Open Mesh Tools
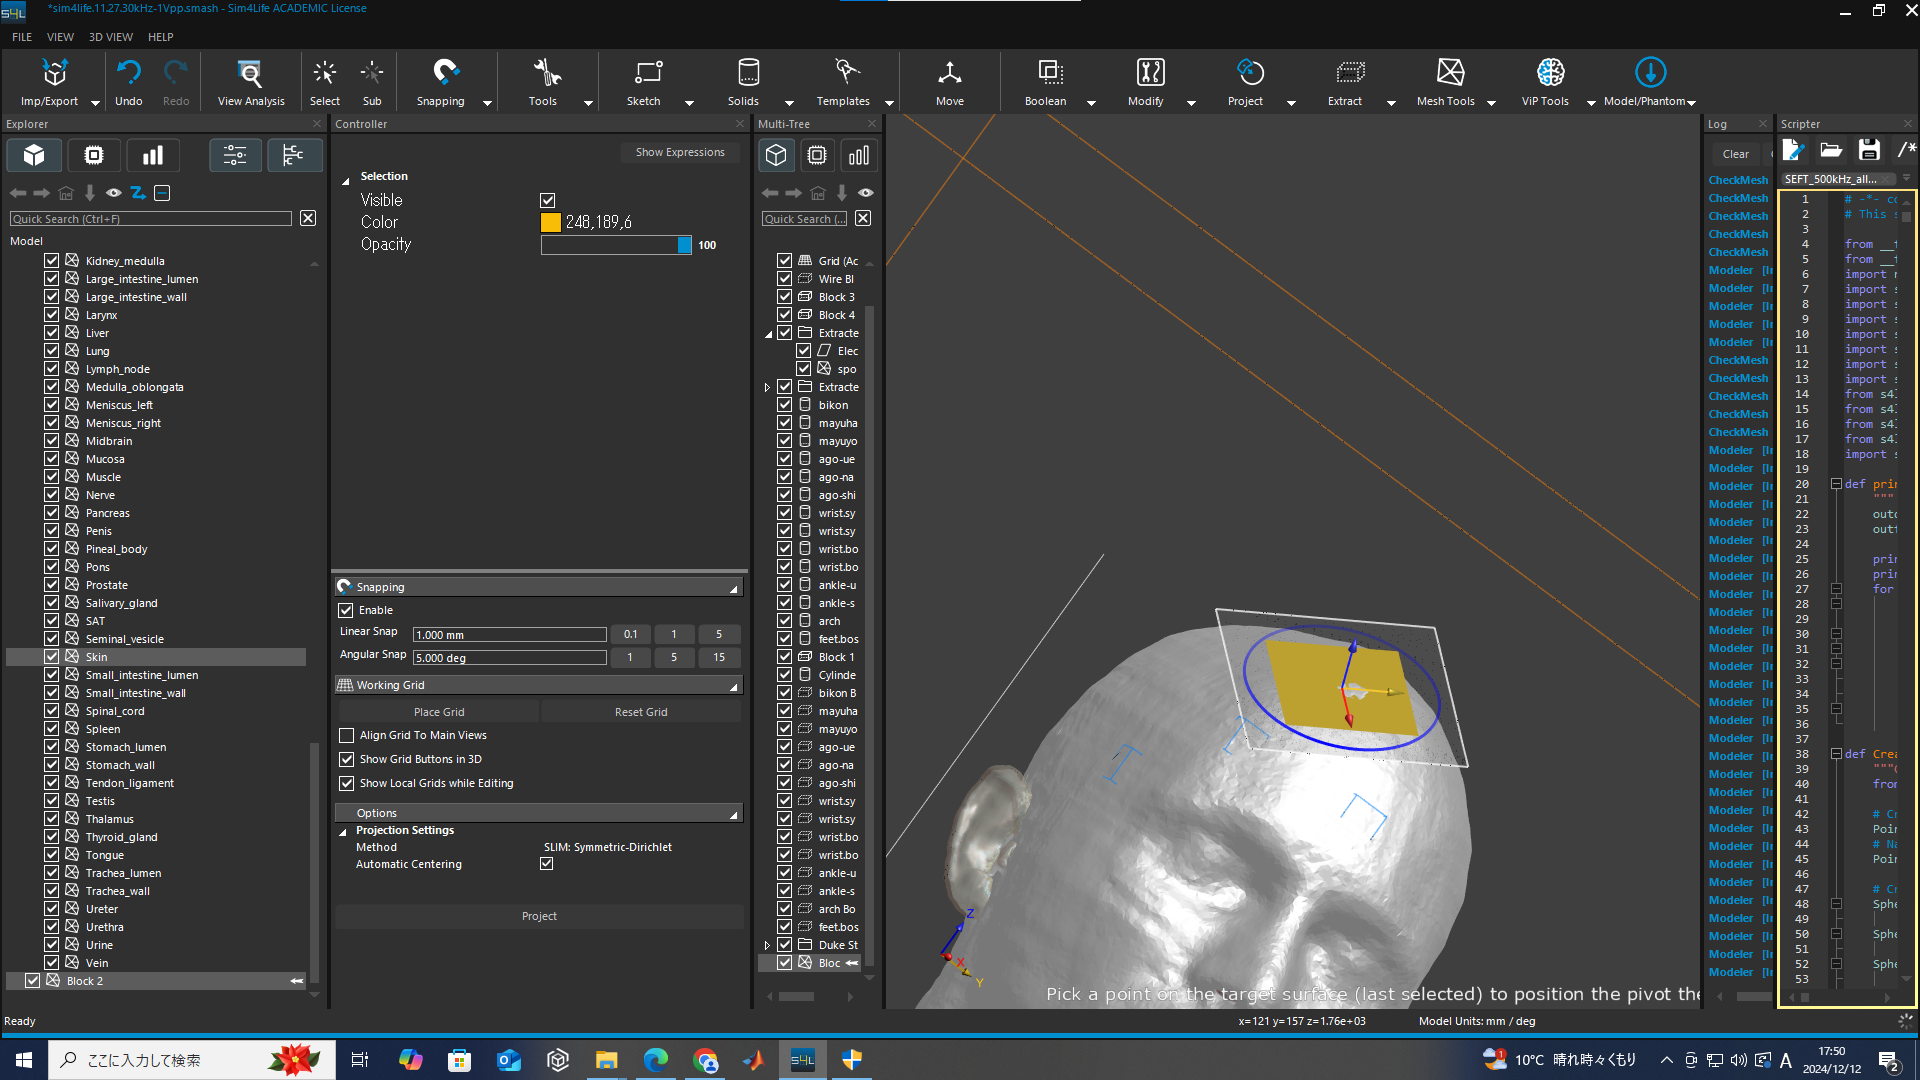 coord(1448,81)
